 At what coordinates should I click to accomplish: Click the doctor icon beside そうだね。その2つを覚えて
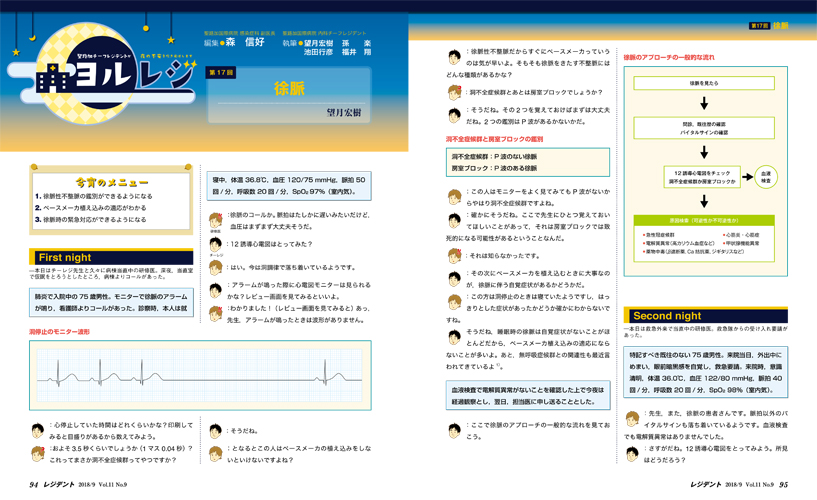pos(454,115)
